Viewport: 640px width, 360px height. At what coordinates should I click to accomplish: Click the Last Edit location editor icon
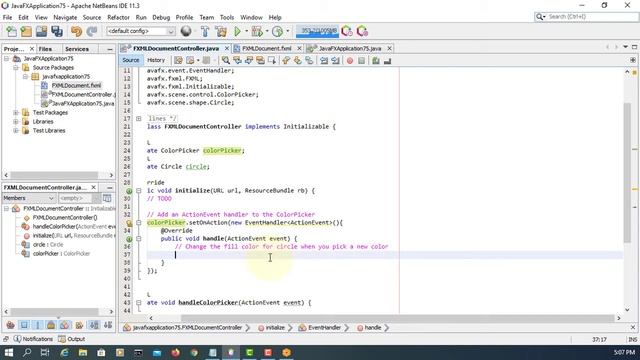coord(178,60)
